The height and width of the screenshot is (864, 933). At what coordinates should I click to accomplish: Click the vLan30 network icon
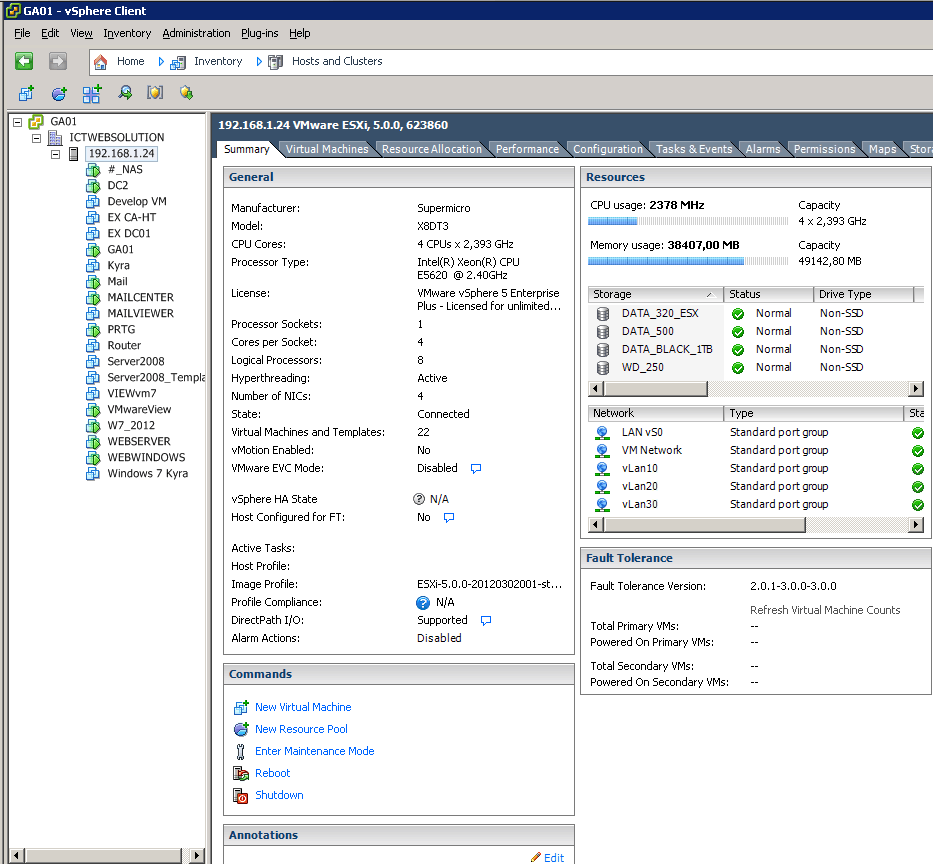[x=602, y=505]
